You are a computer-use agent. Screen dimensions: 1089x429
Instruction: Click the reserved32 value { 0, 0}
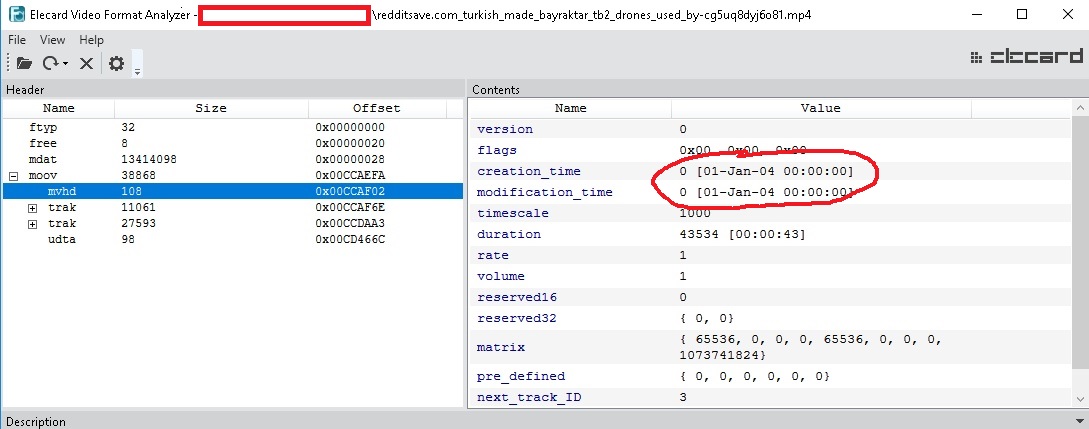[x=706, y=319]
